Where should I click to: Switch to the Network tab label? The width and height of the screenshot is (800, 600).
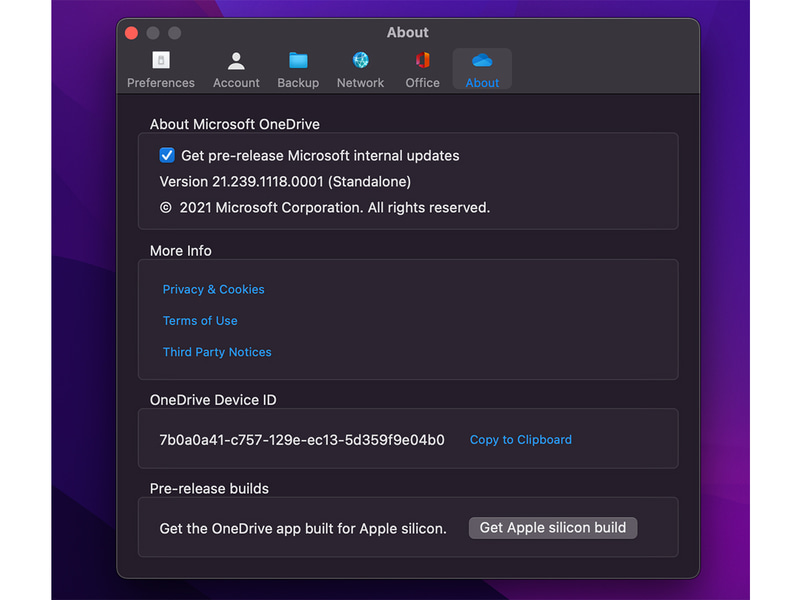(x=360, y=83)
